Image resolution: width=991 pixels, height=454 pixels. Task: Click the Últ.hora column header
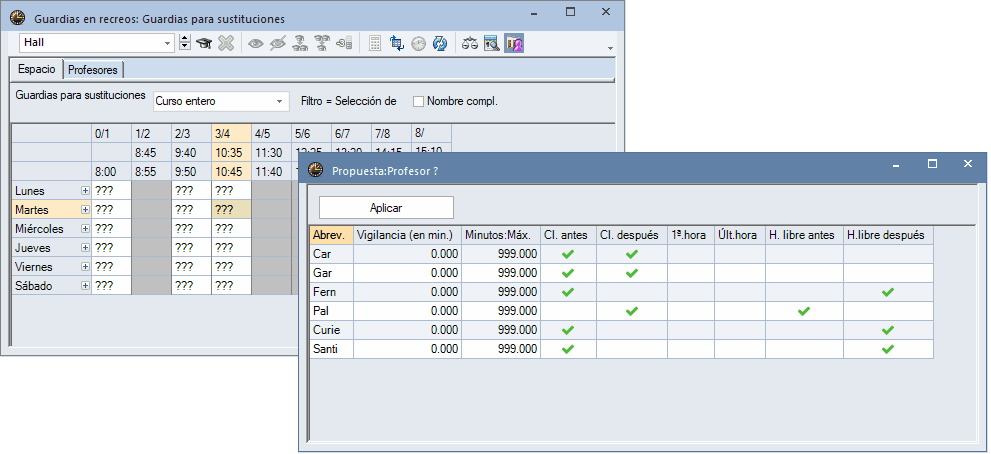coord(740,235)
